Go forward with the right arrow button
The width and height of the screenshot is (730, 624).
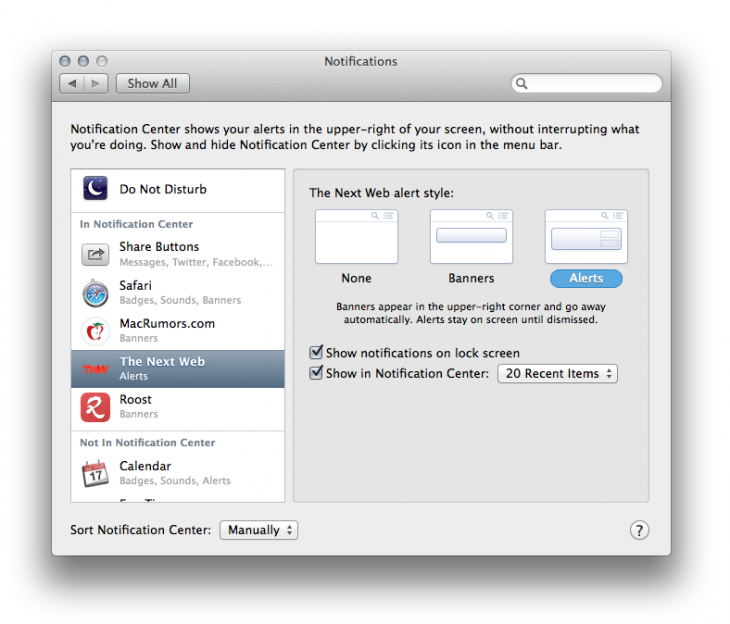pos(96,83)
